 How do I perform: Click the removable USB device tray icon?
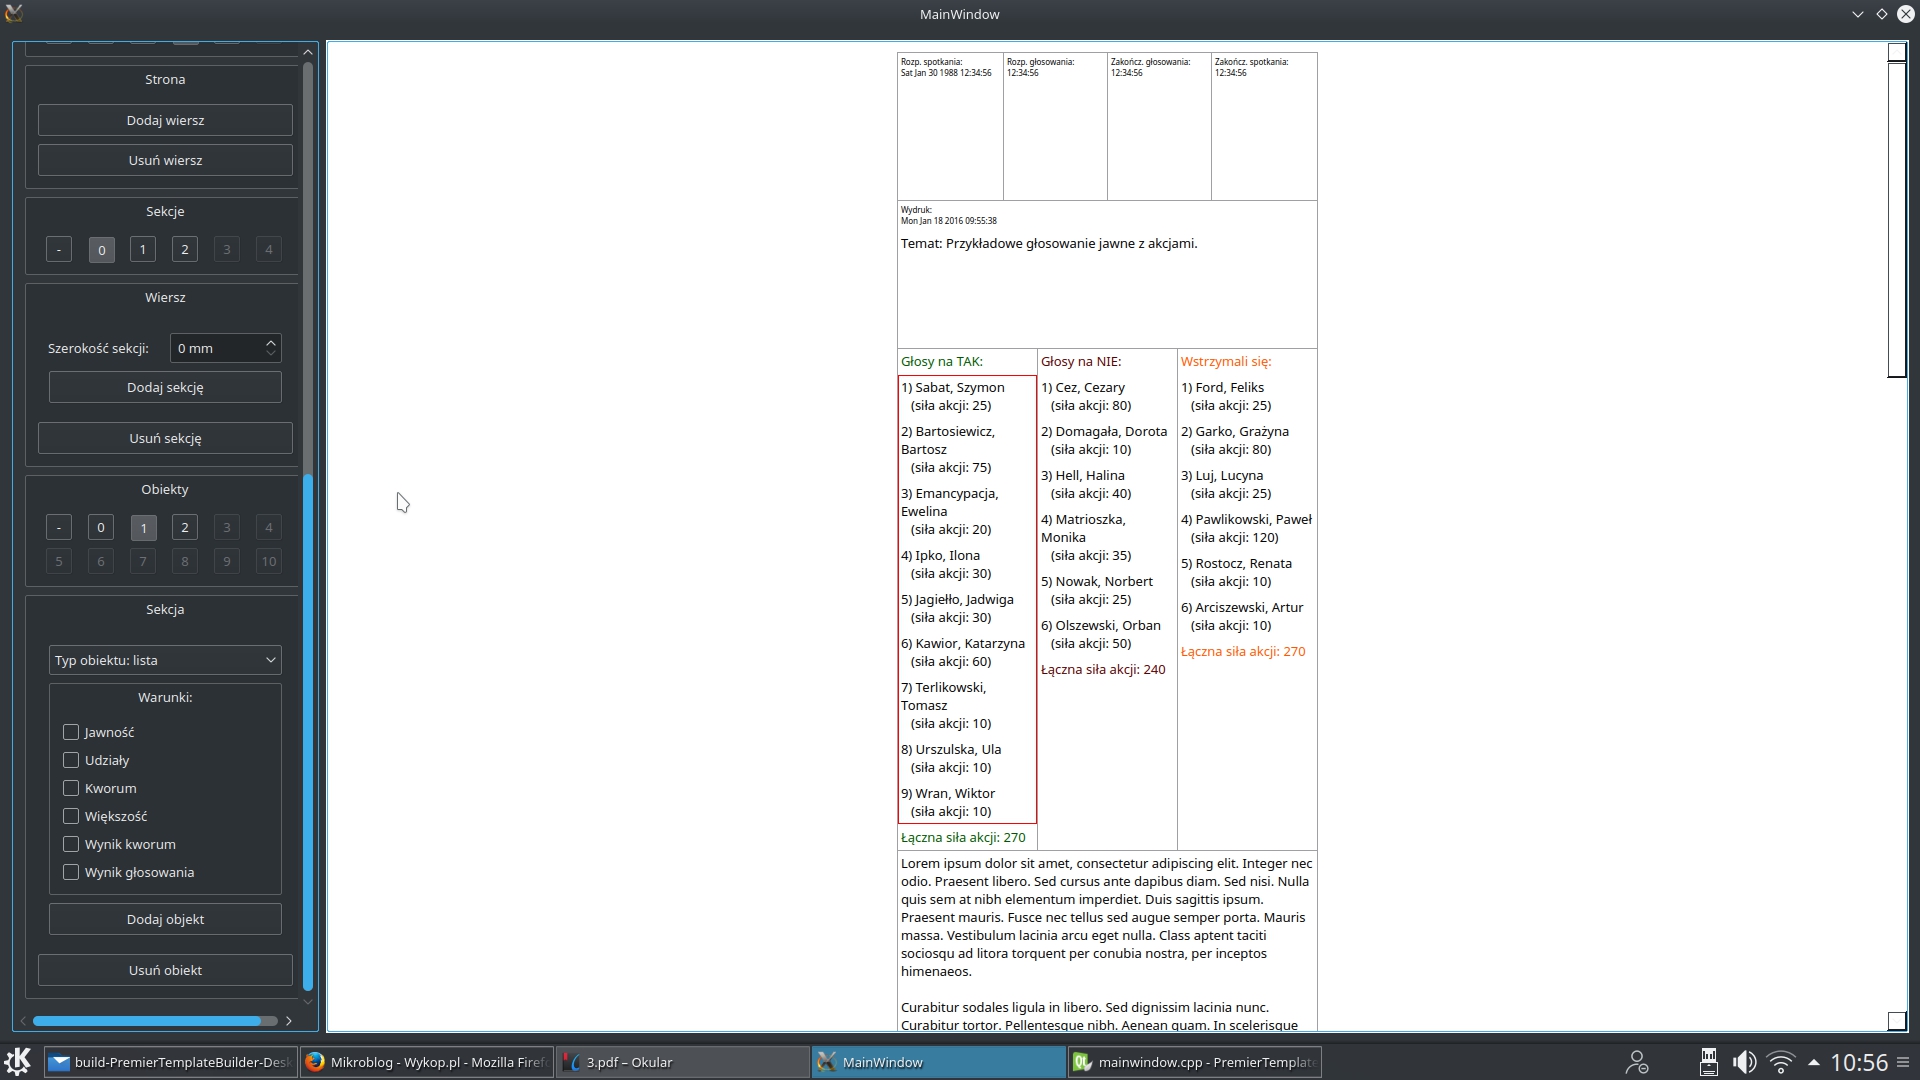click(x=1708, y=1062)
